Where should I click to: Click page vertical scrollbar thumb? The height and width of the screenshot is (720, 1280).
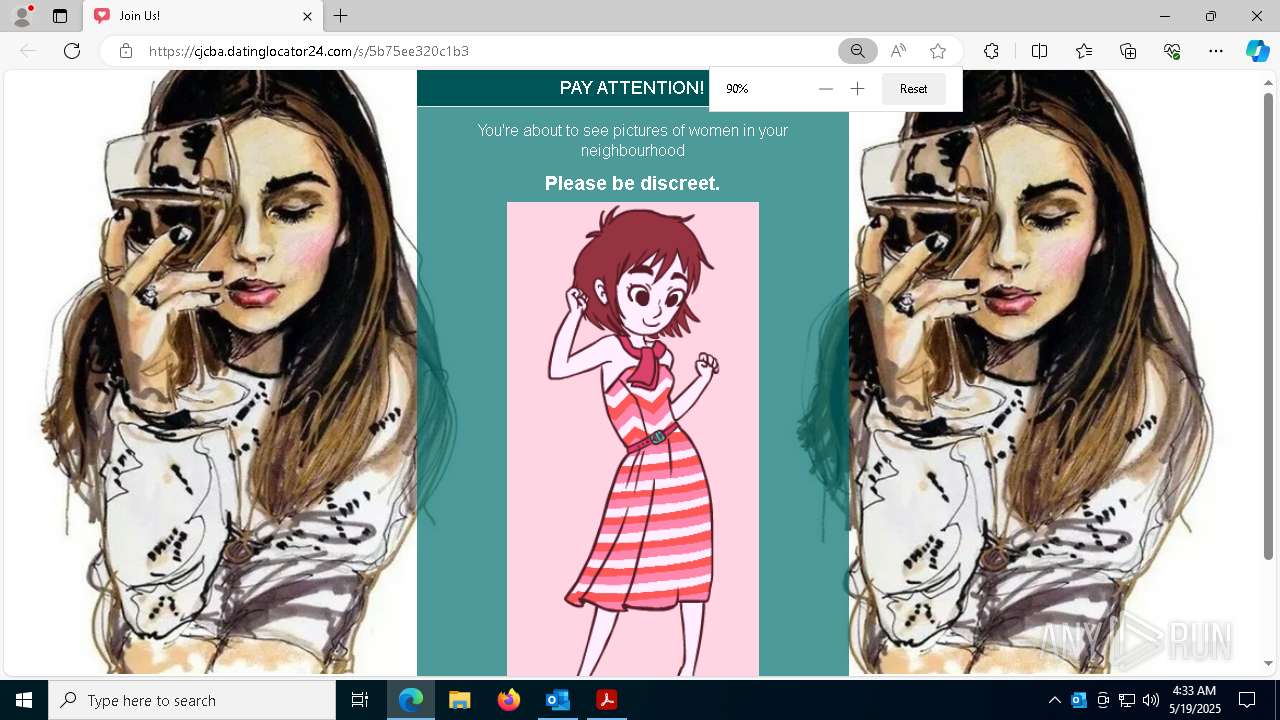(1268, 325)
